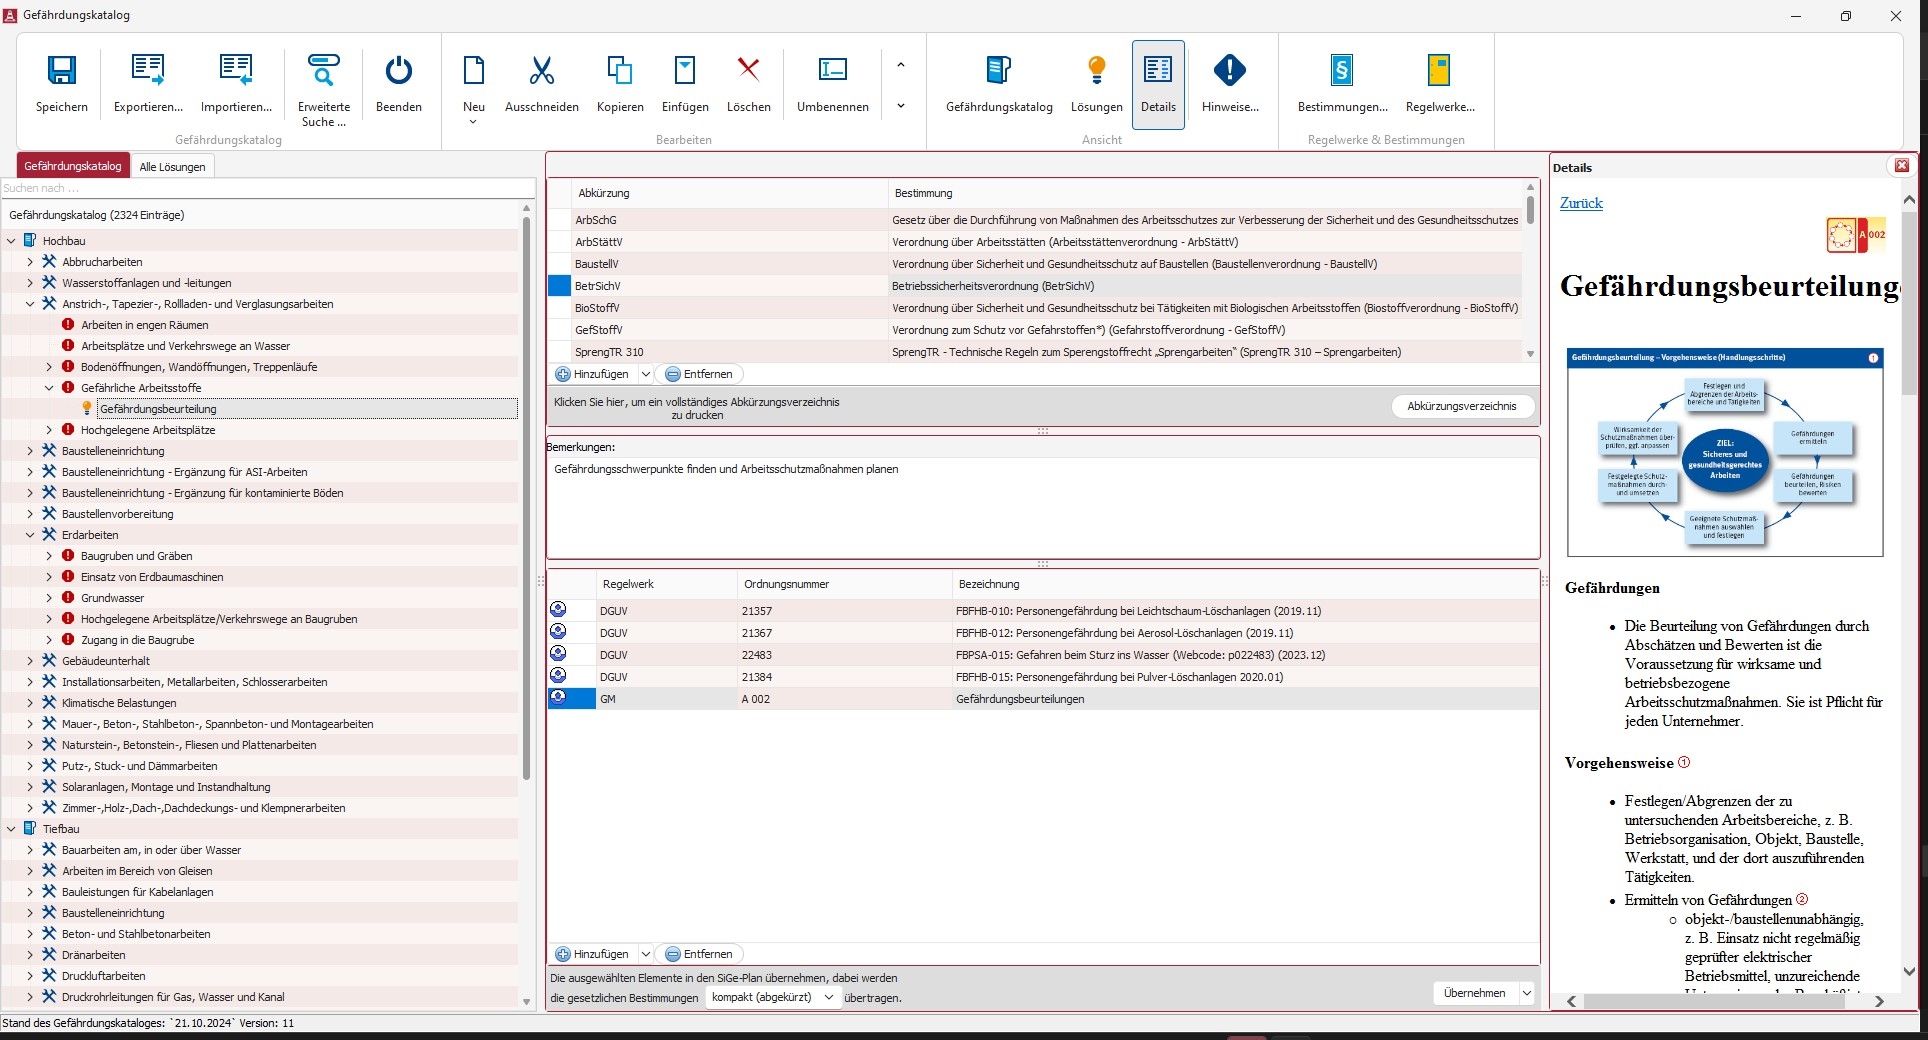
Task: Click the Hochbau catalog icon
Action: pyautogui.click(x=30, y=241)
